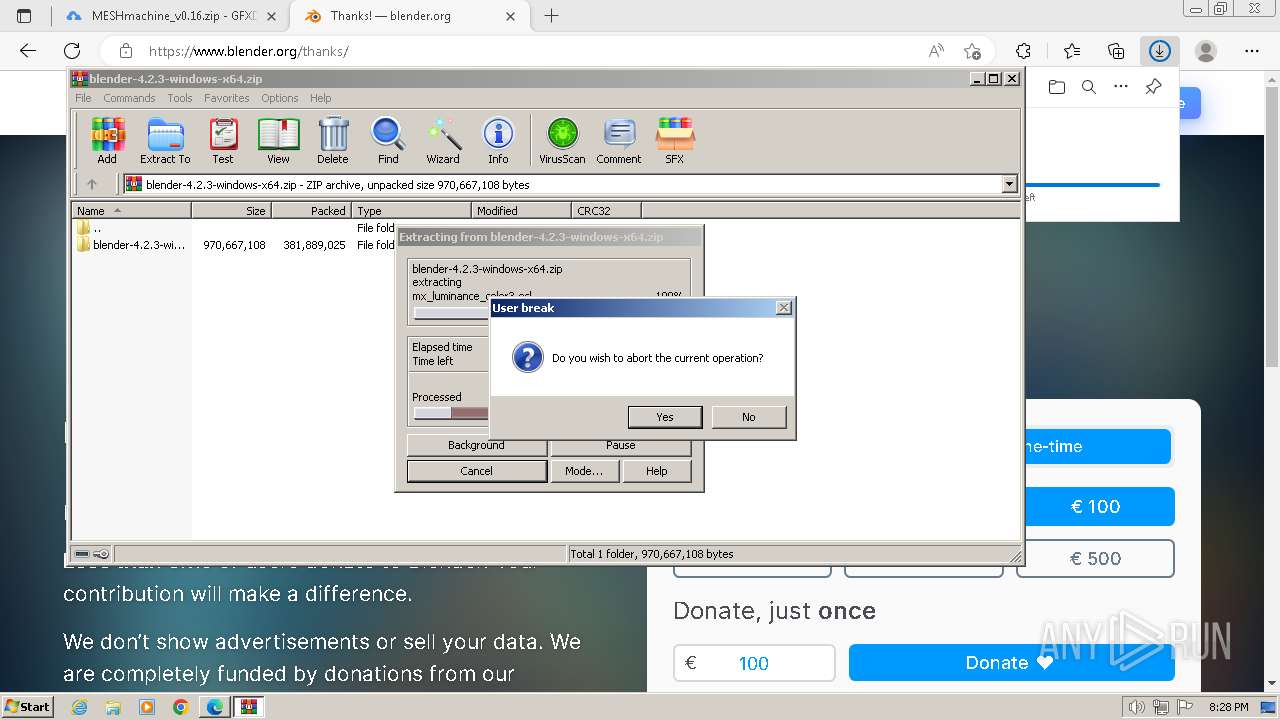Click Background in extracting dialog

476,445
